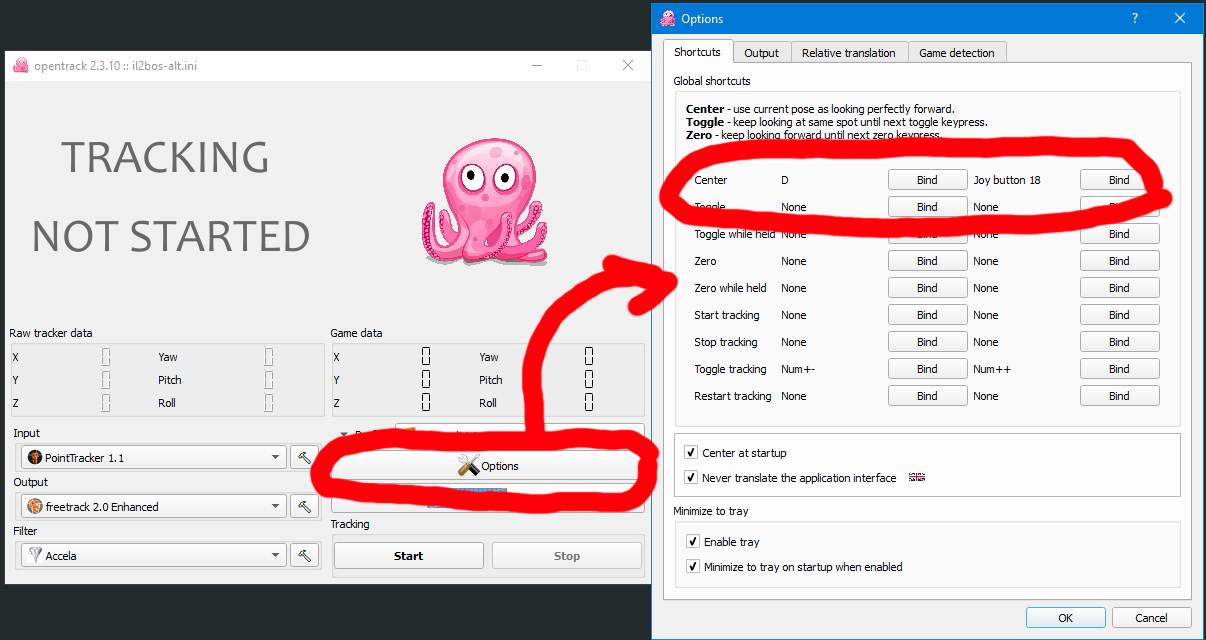The image size is (1206, 640).
Task: Open Input tracker settings hammer icon
Action: tap(304, 458)
